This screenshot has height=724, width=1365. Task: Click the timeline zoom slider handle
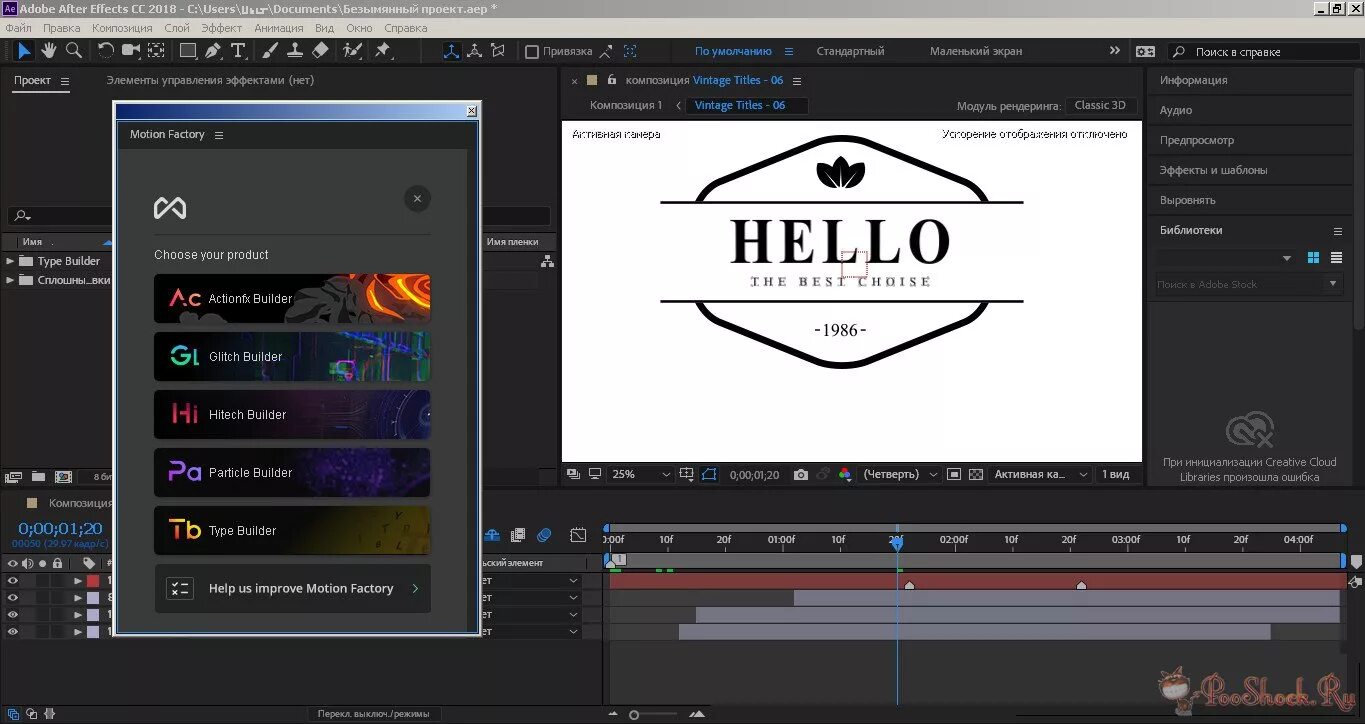tap(634, 714)
